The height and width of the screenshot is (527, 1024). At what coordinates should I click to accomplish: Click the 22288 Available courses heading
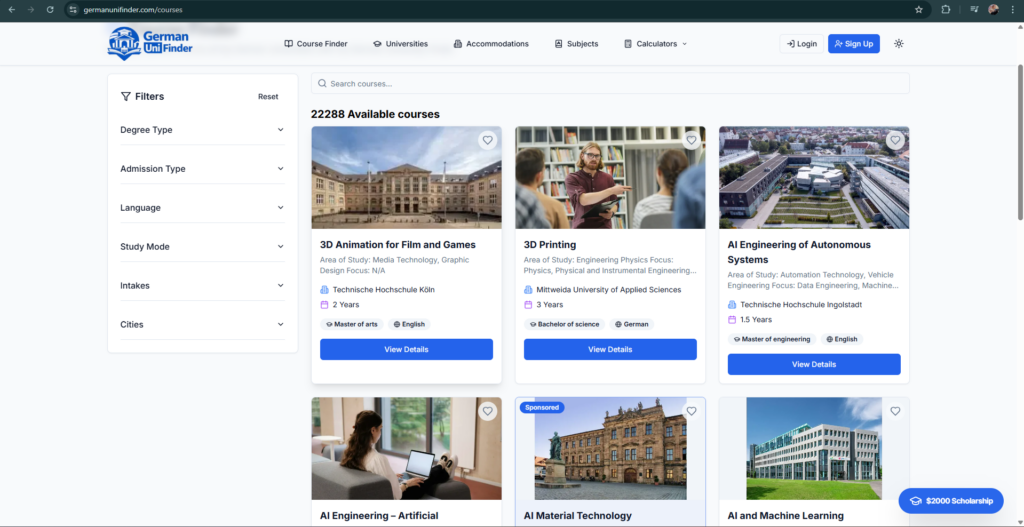point(375,114)
